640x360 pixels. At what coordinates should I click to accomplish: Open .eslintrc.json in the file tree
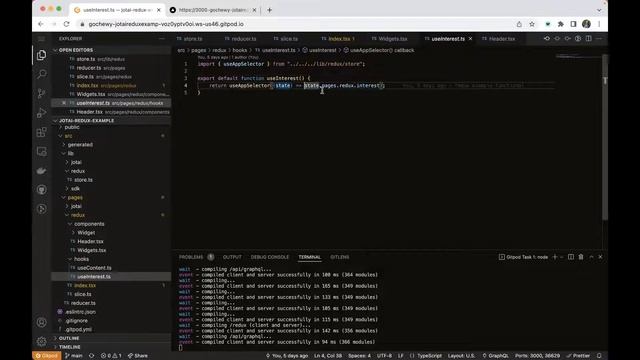point(80,312)
